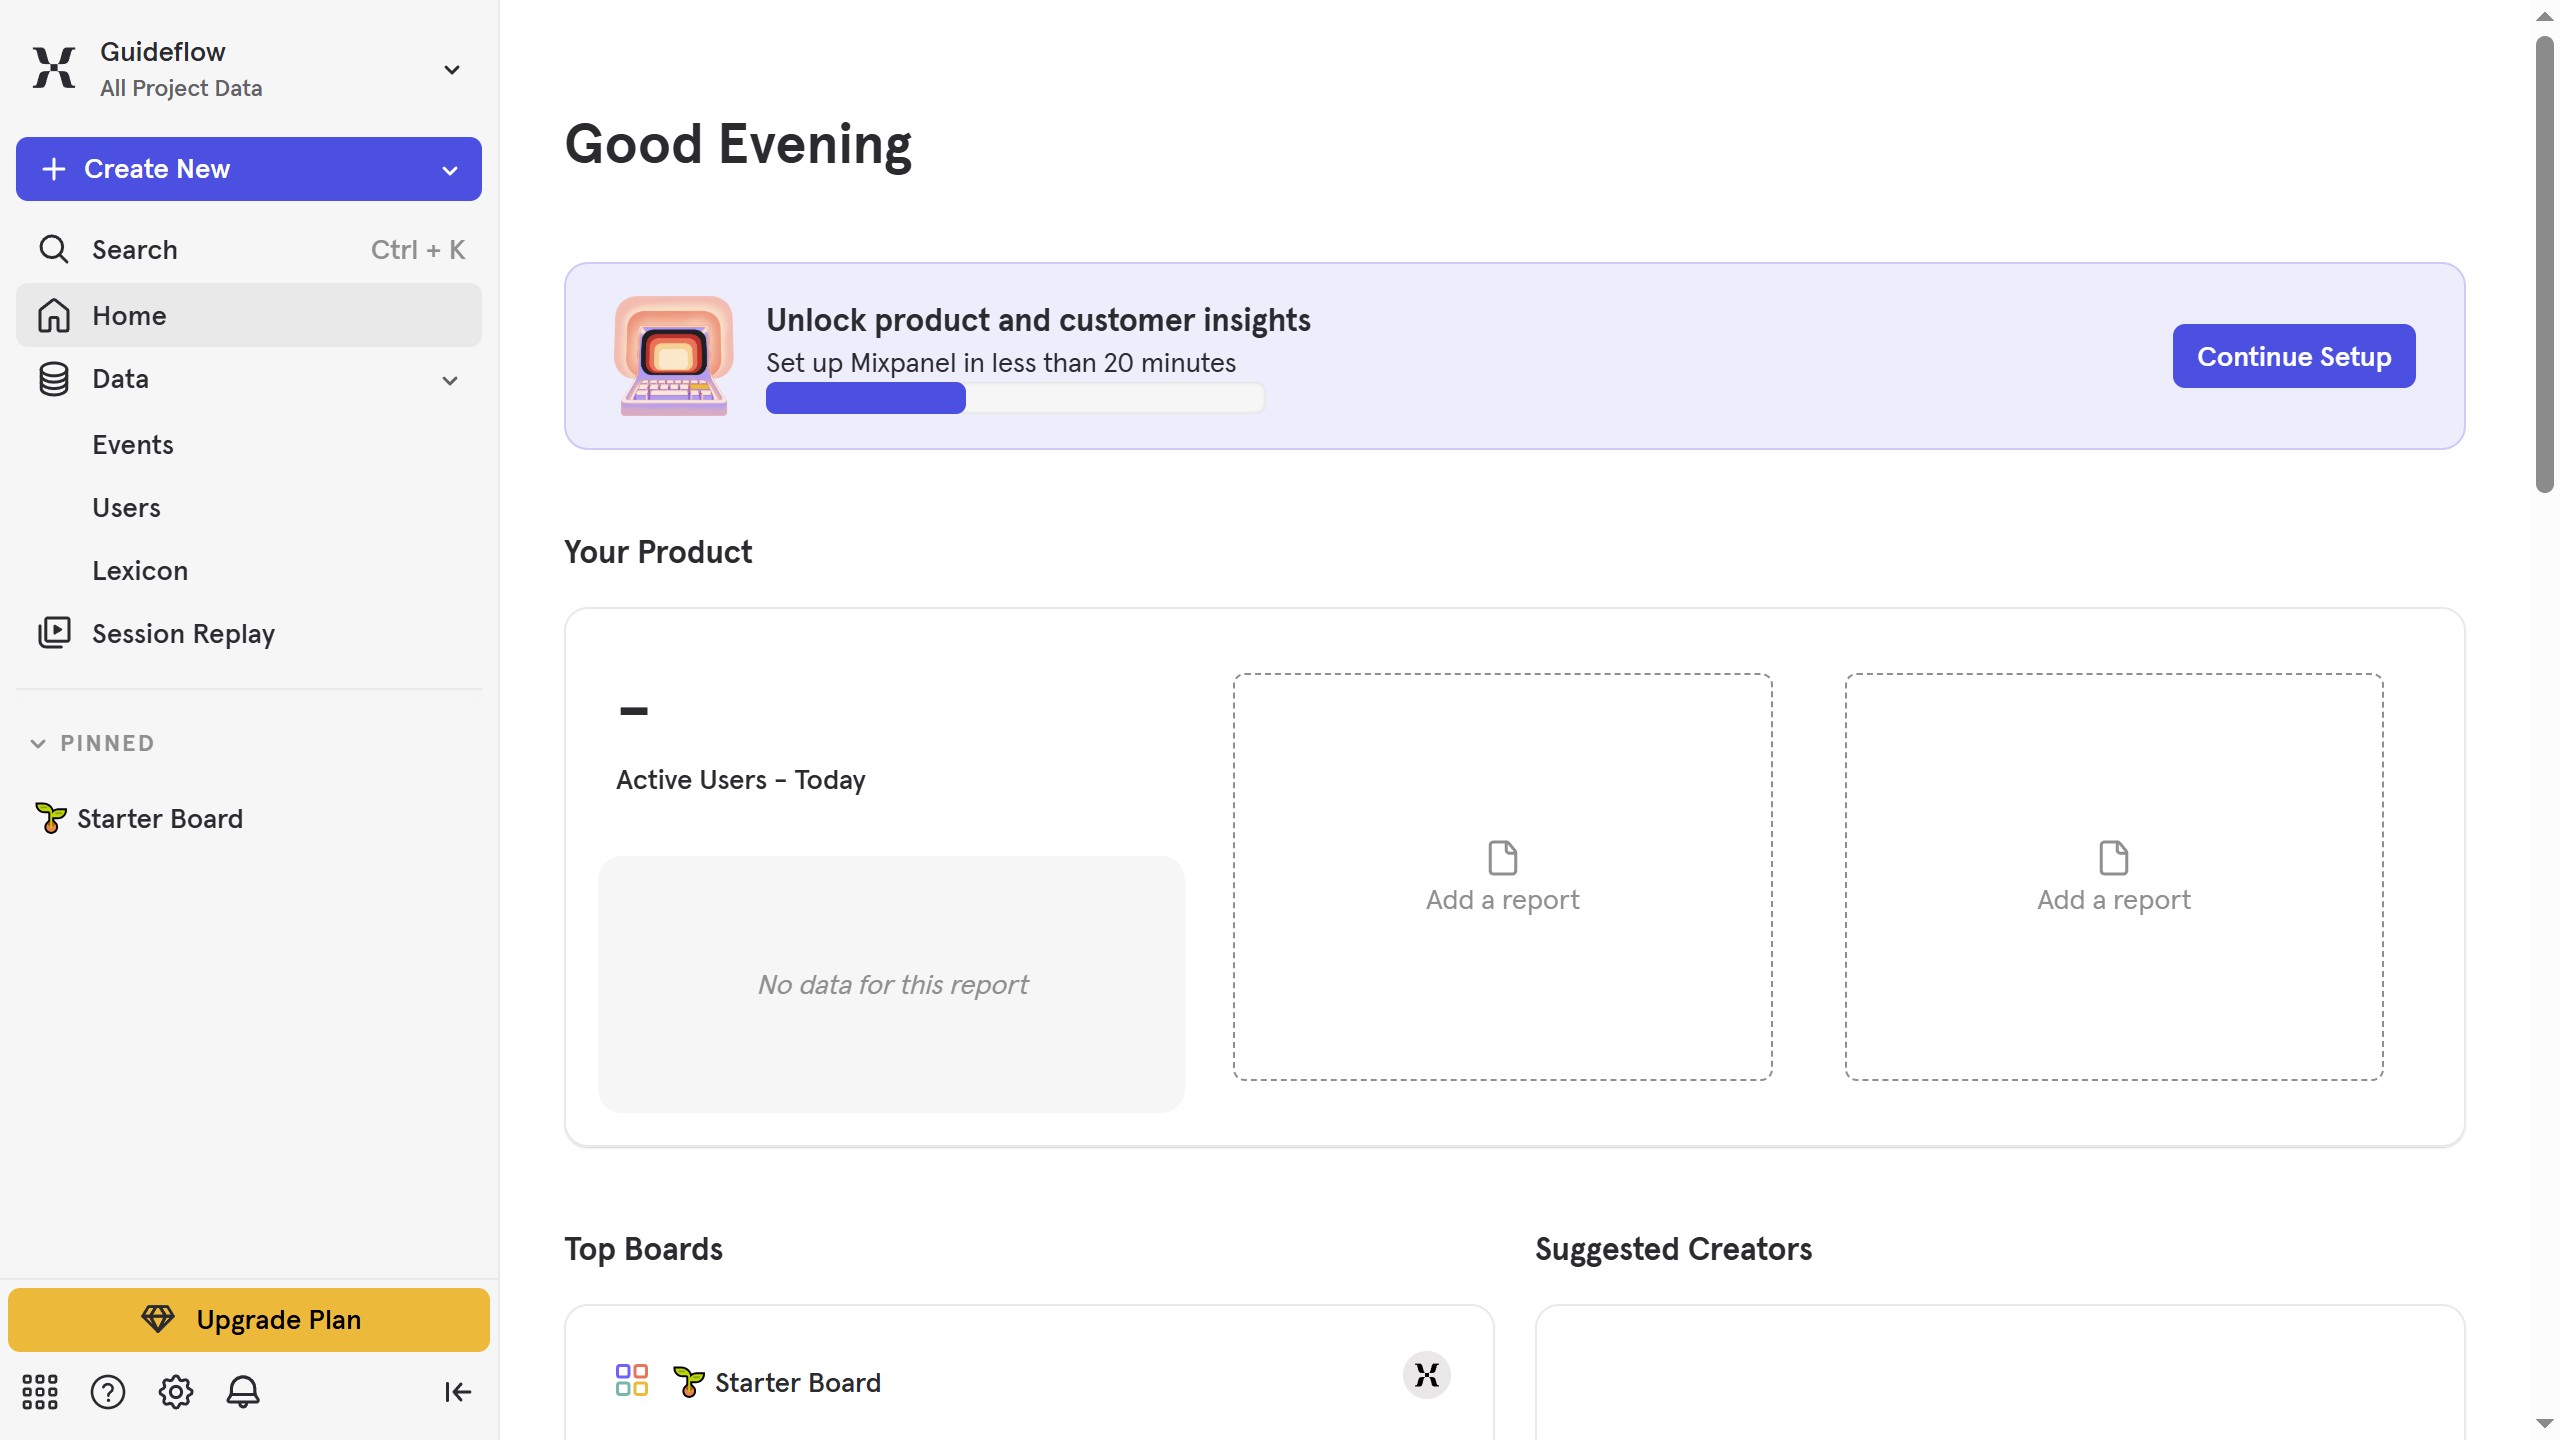Expand the Guideflow project switcher chevron
2560x1440 pixels.
coord(452,69)
